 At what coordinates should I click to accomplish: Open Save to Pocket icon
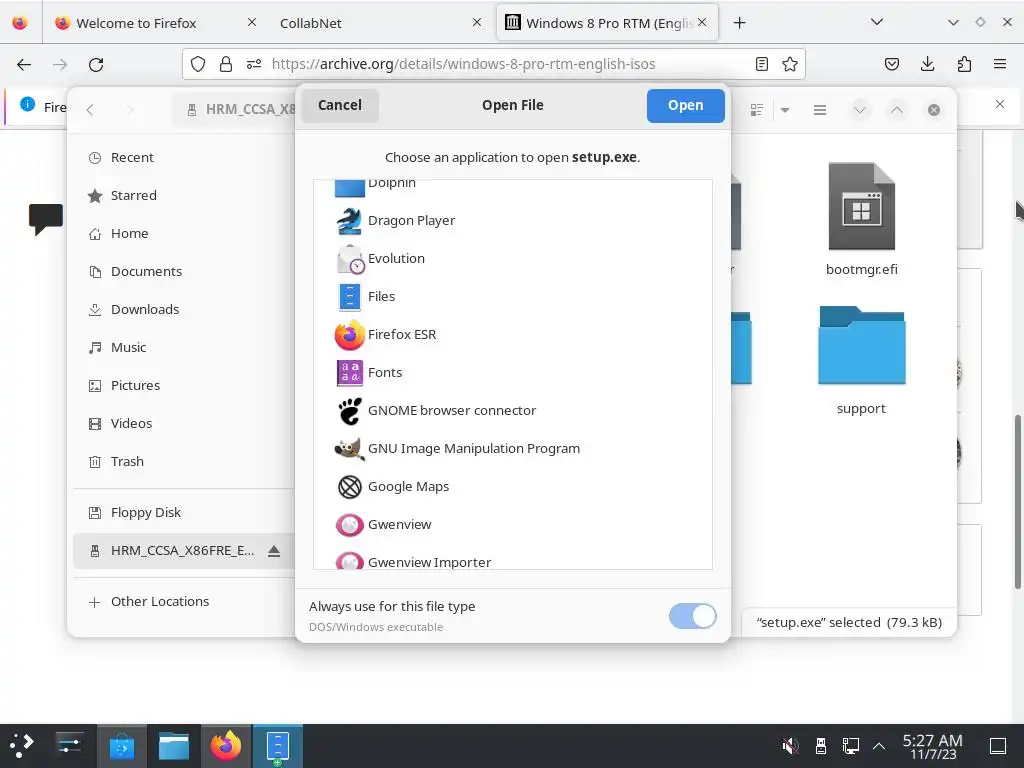pos(891,64)
